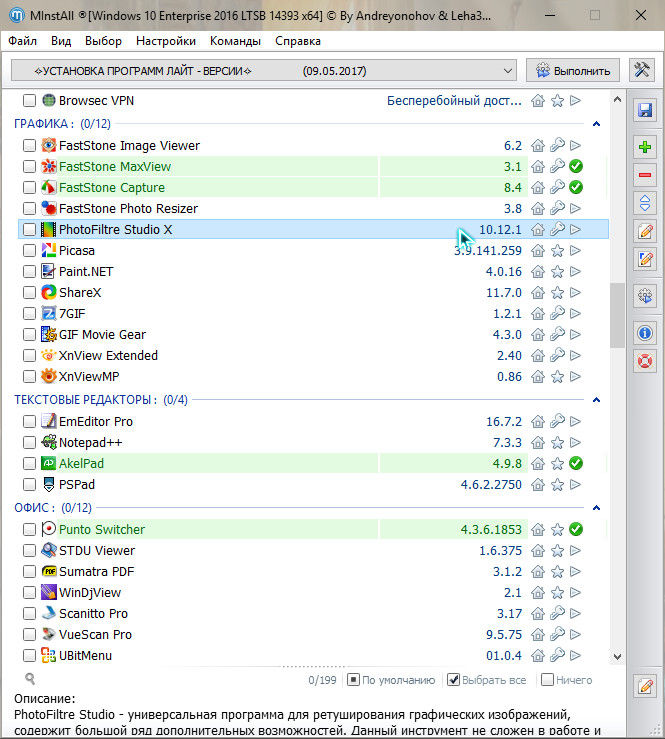The image size is (665, 739).
Task: Click the up-down arrows move icon in sidebar
Action: (645, 203)
